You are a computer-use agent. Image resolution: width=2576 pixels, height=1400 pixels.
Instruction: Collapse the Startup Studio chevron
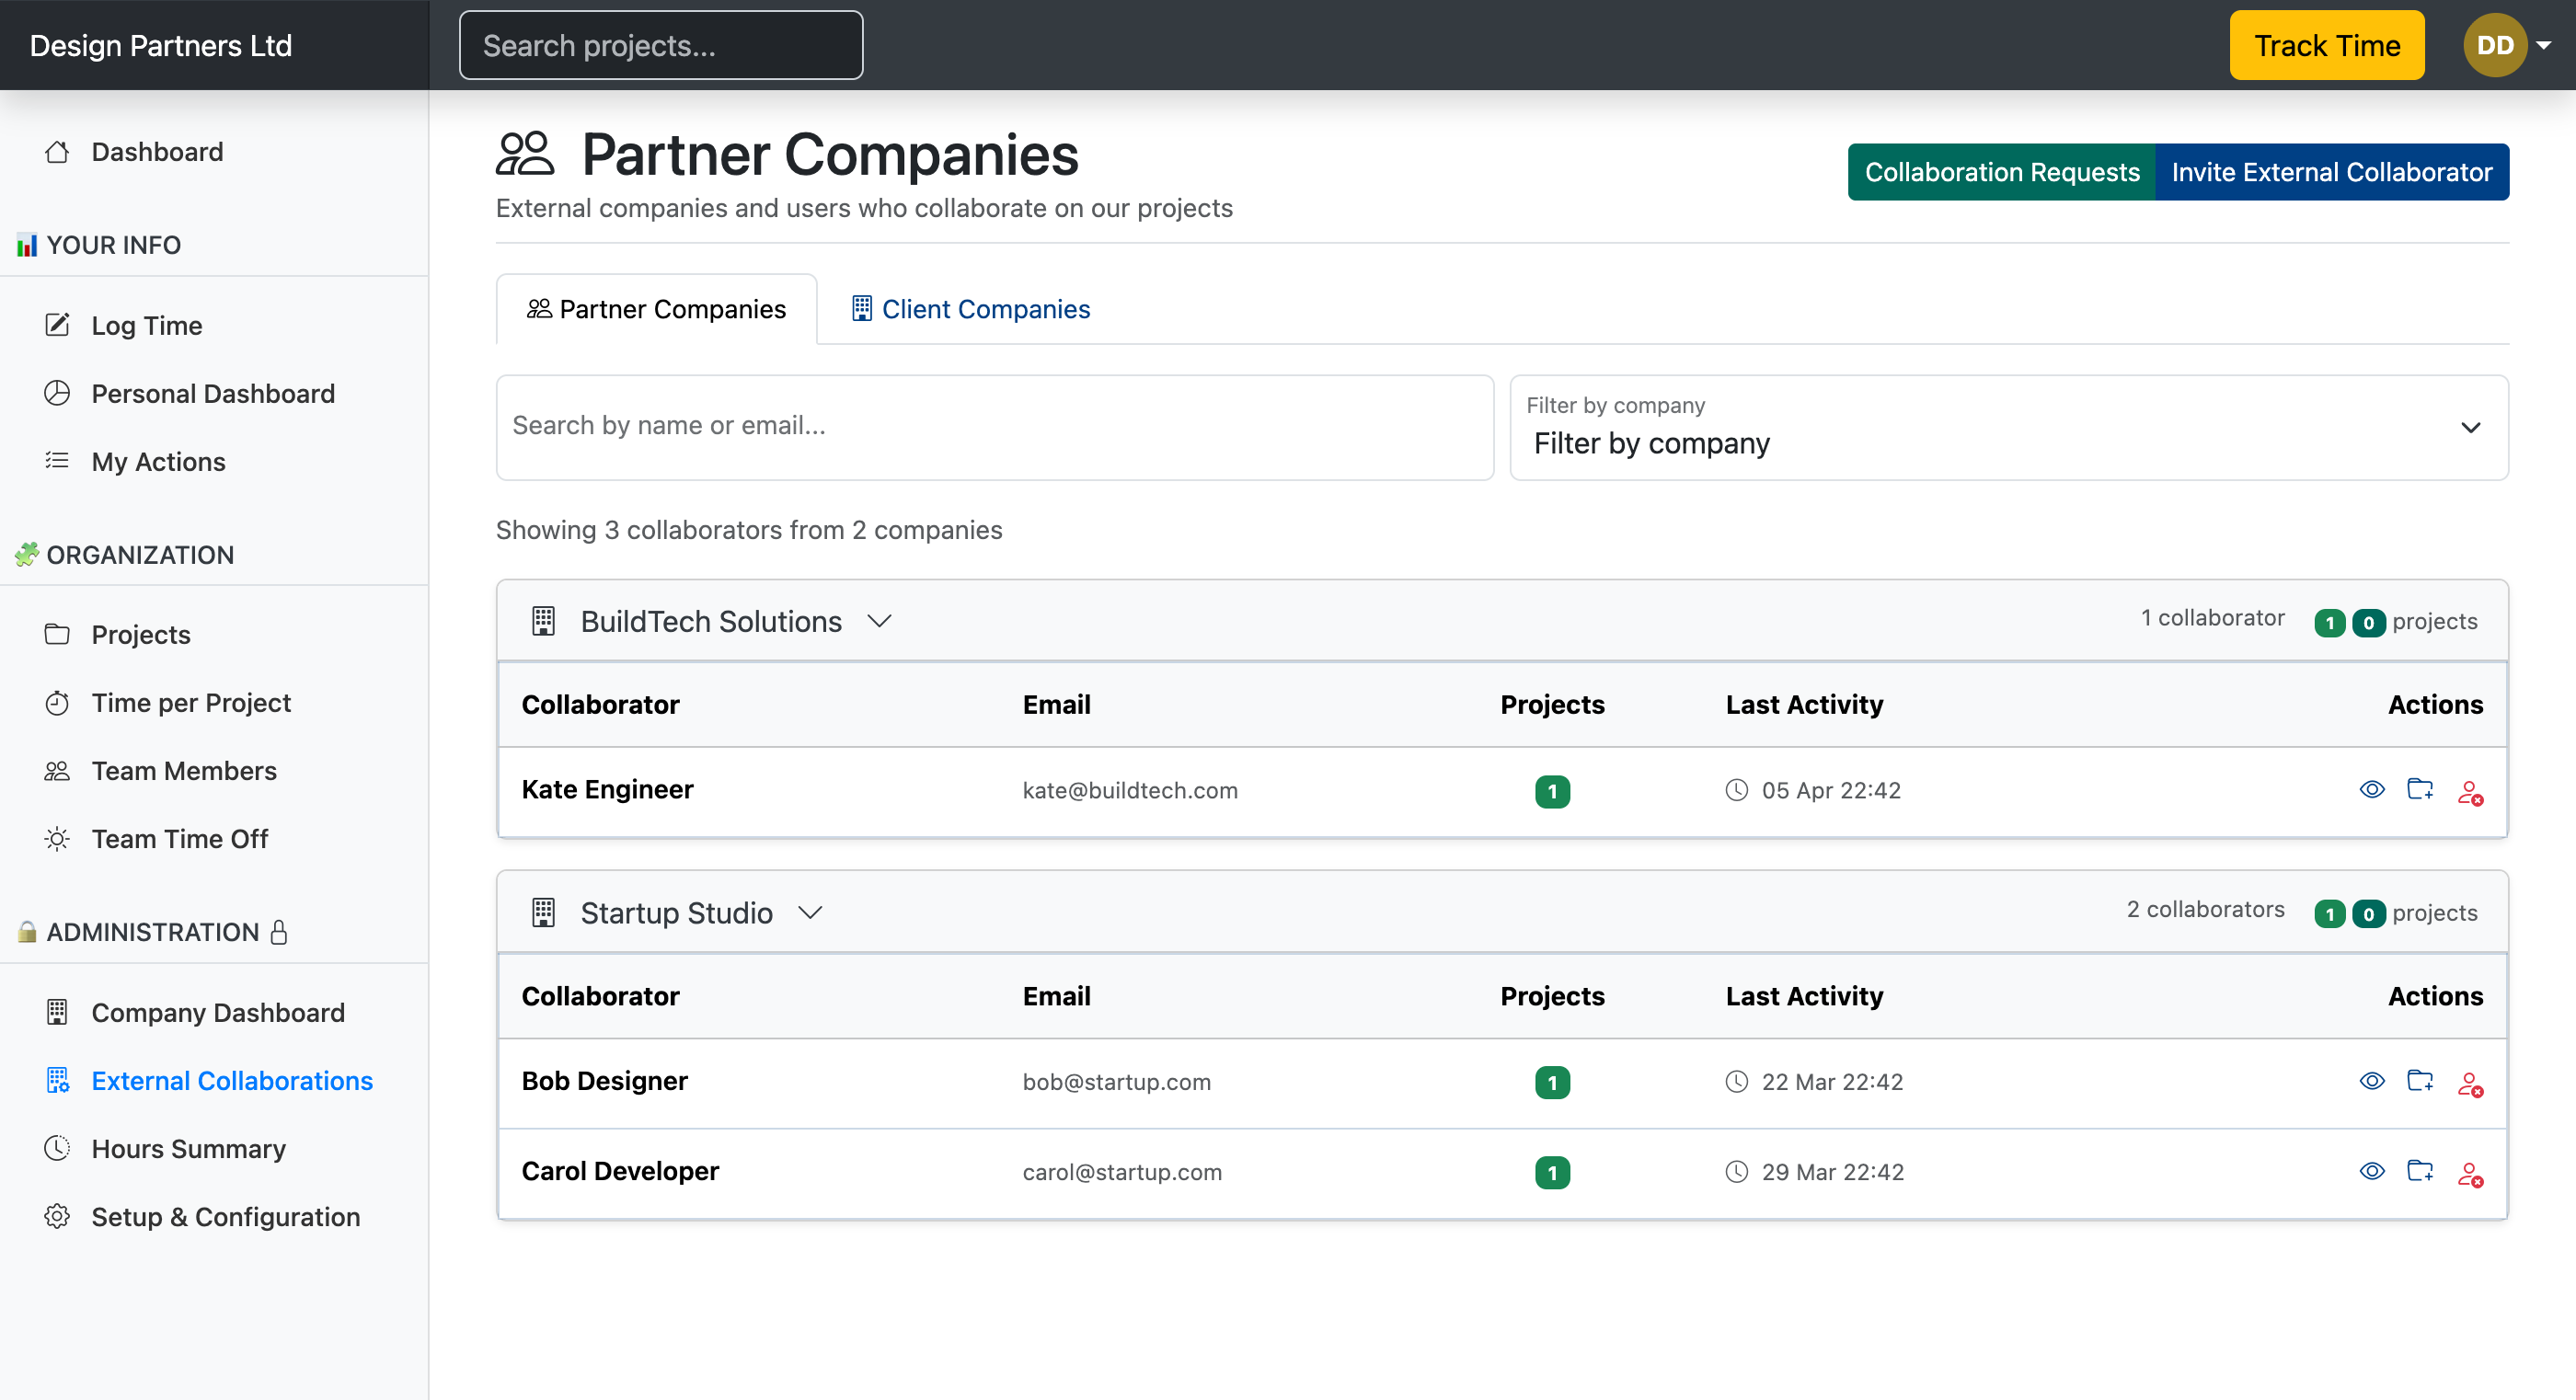pyautogui.click(x=810, y=912)
